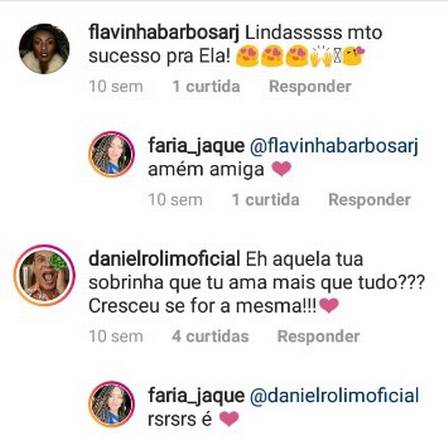
Task: Open the @flavinhabarbosarj mention link
Action: (334, 146)
